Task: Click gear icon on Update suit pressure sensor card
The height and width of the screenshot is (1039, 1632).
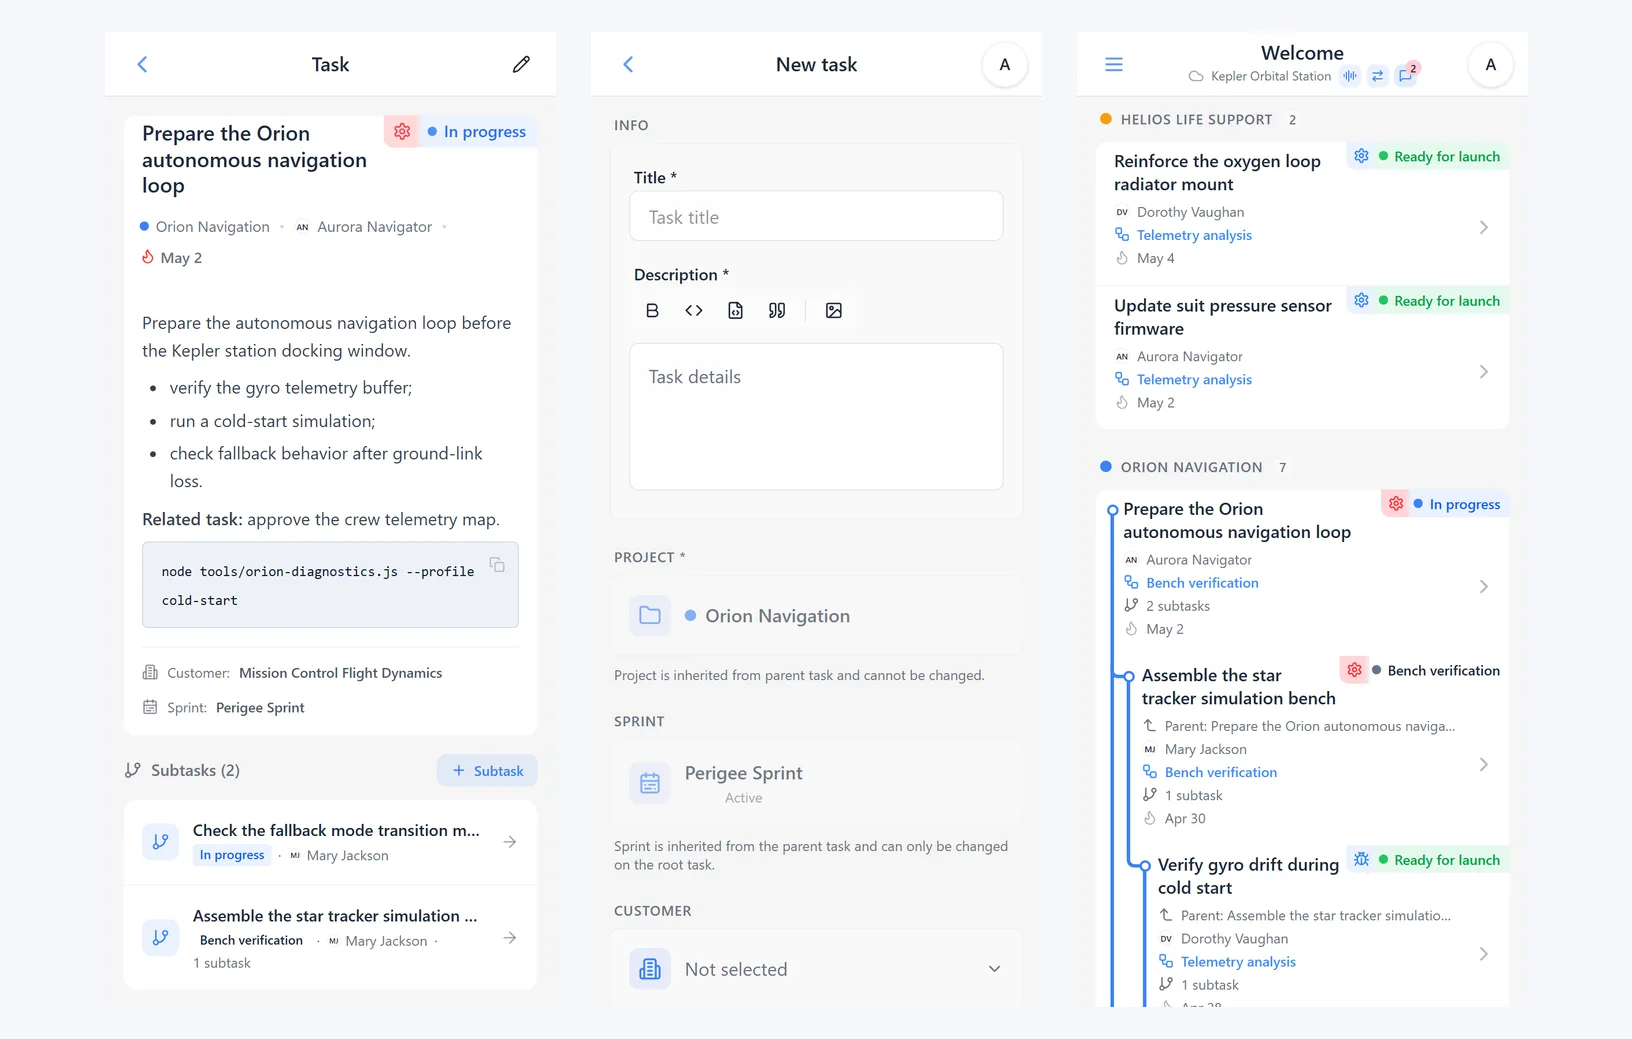Action: click(1361, 300)
